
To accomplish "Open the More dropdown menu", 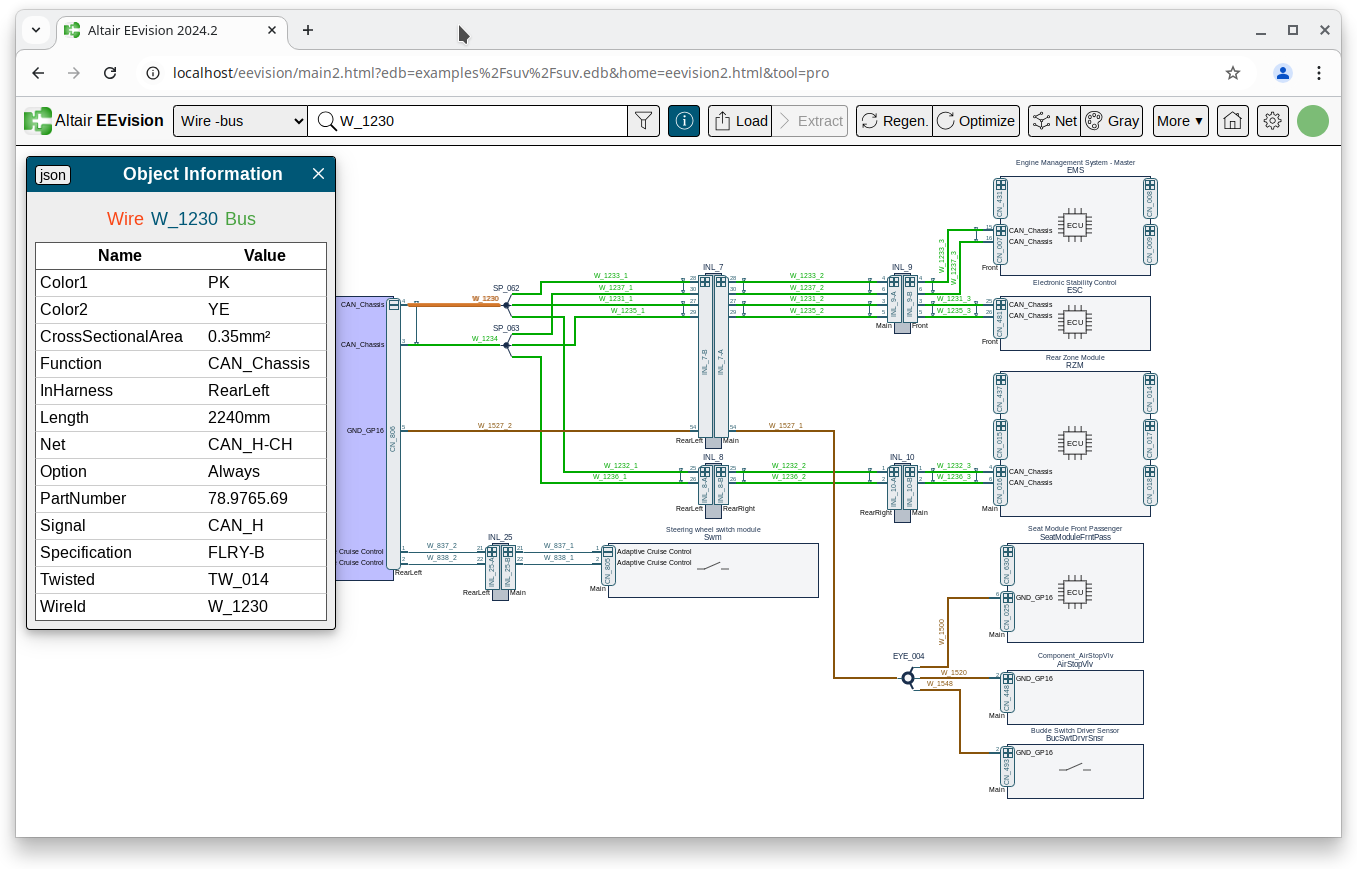I will tap(1180, 121).
